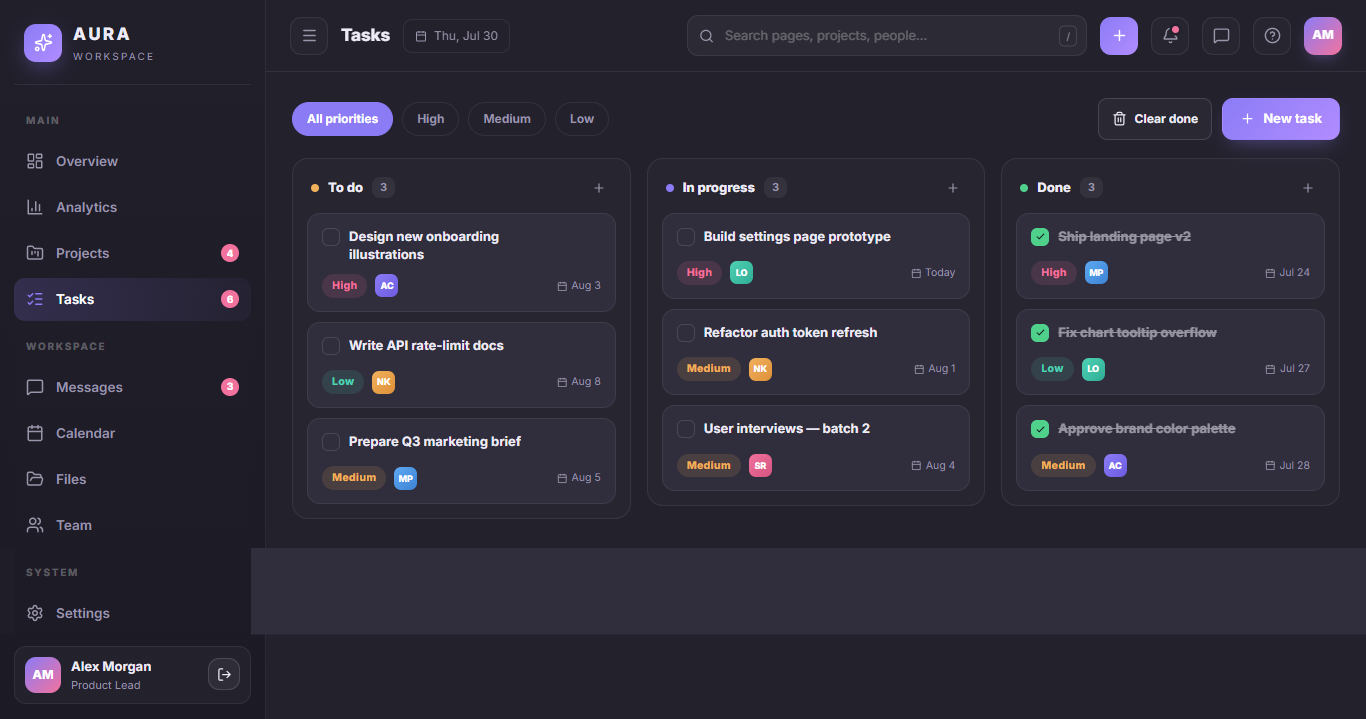Viewport: 1366px width, 719px height.
Task: Open Team in the sidebar
Action: (x=132, y=525)
